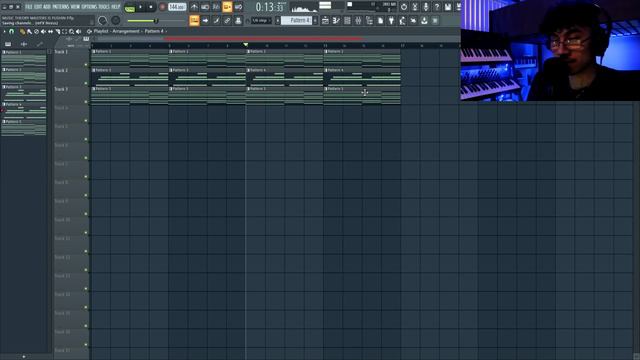Open the ADD menu
Image resolution: width=640 pixels, height=360 pixels.
(47, 7)
